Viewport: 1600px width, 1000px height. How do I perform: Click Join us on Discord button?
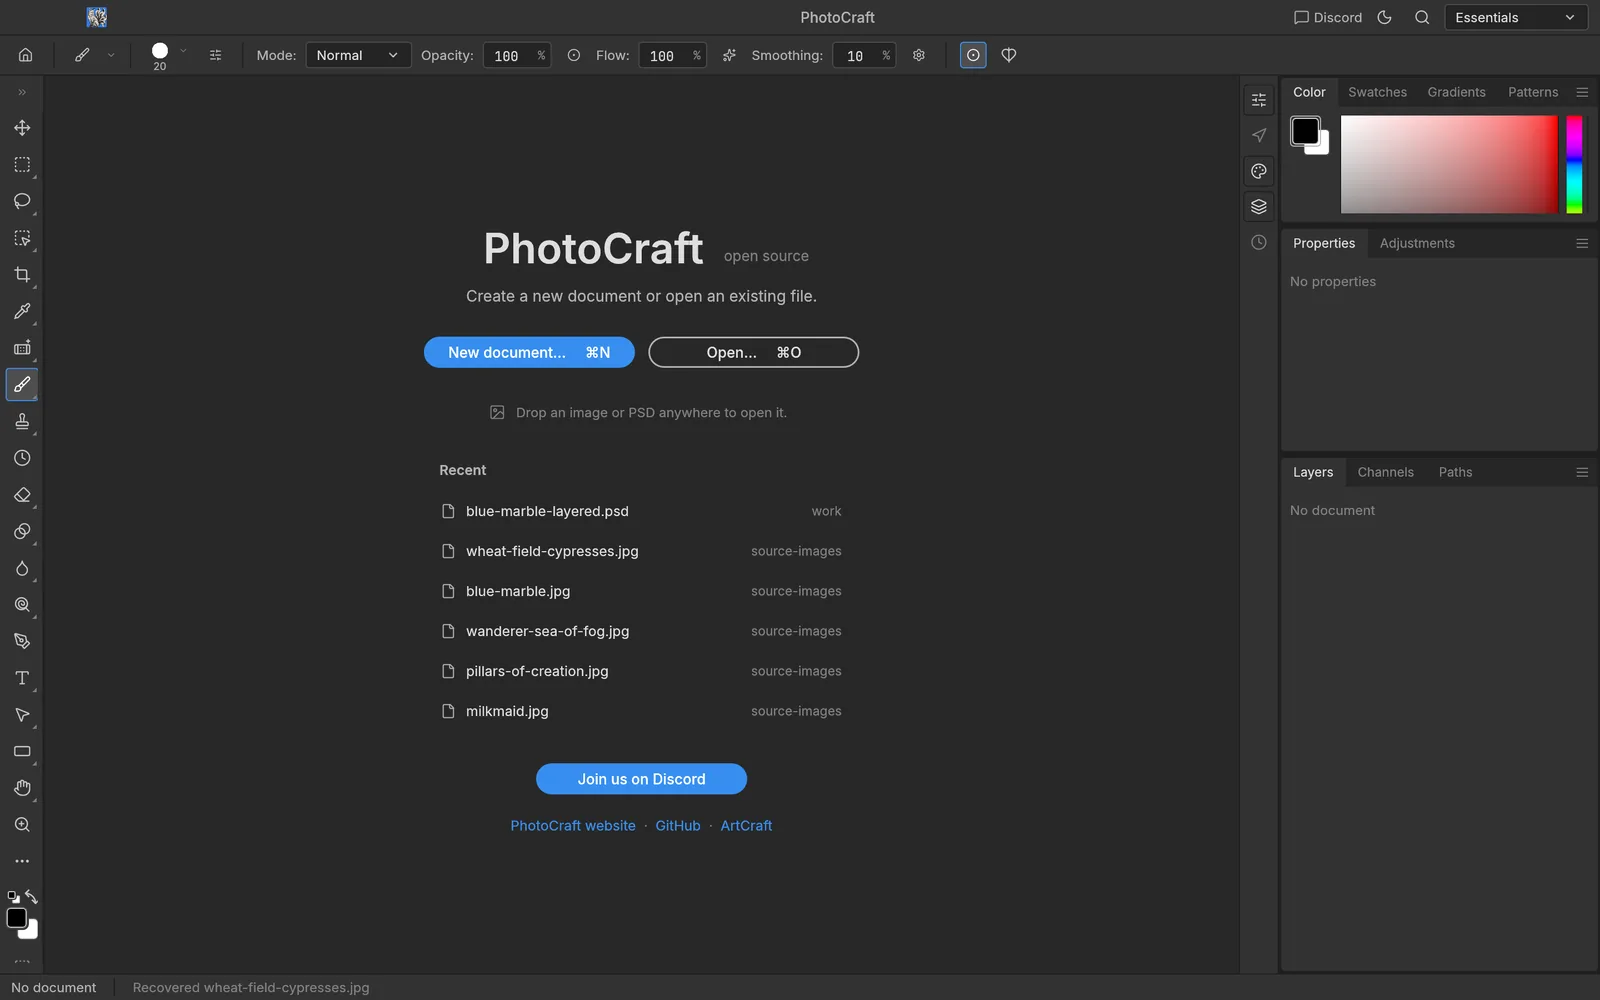pyautogui.click(x=641, y=779)
